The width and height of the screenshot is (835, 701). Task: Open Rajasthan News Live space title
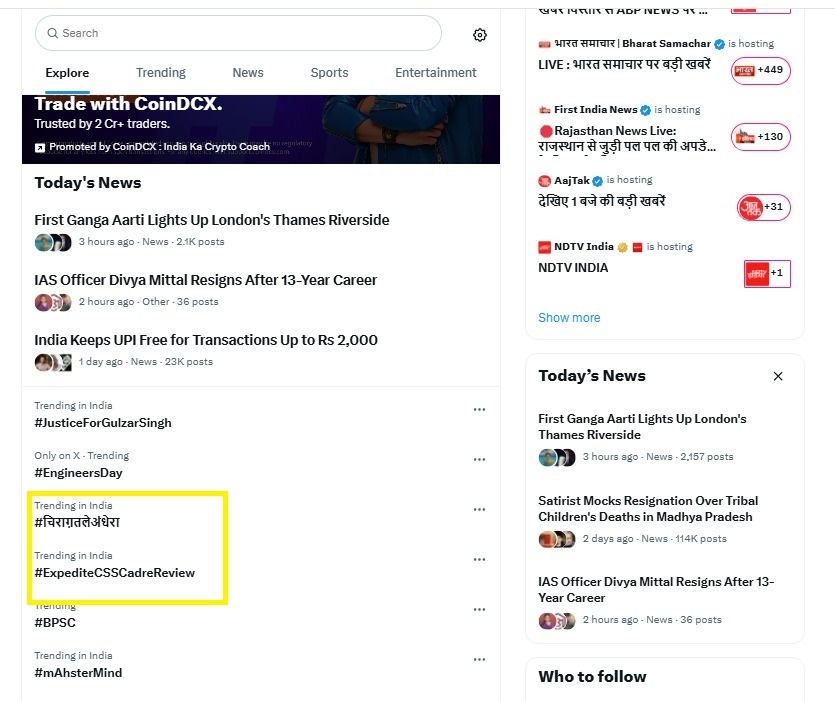627,138
